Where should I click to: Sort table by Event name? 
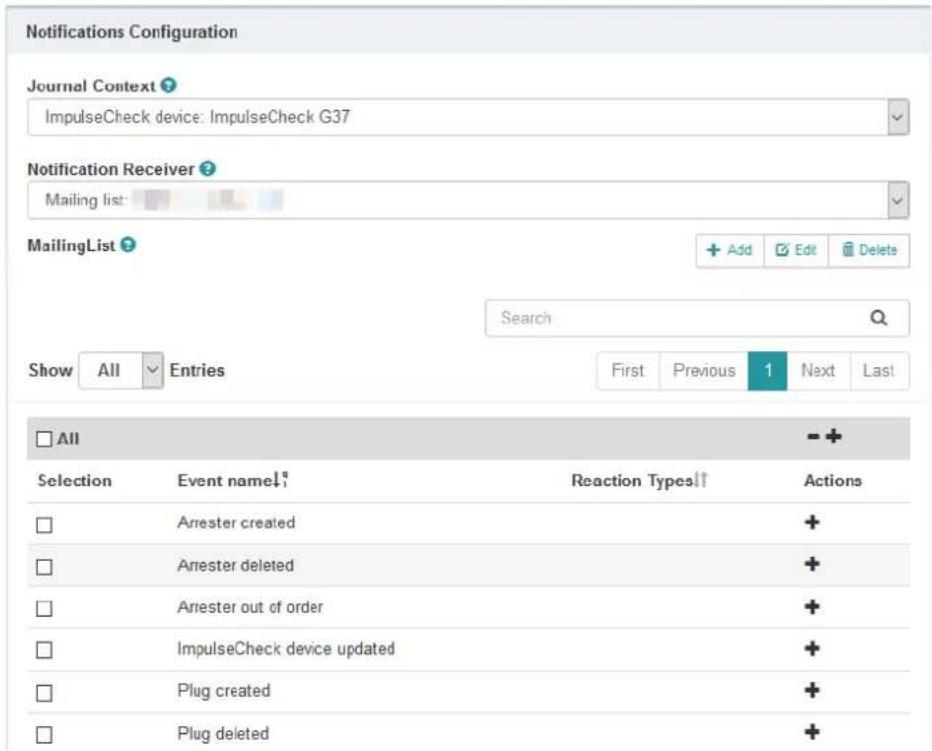point(233,480)
